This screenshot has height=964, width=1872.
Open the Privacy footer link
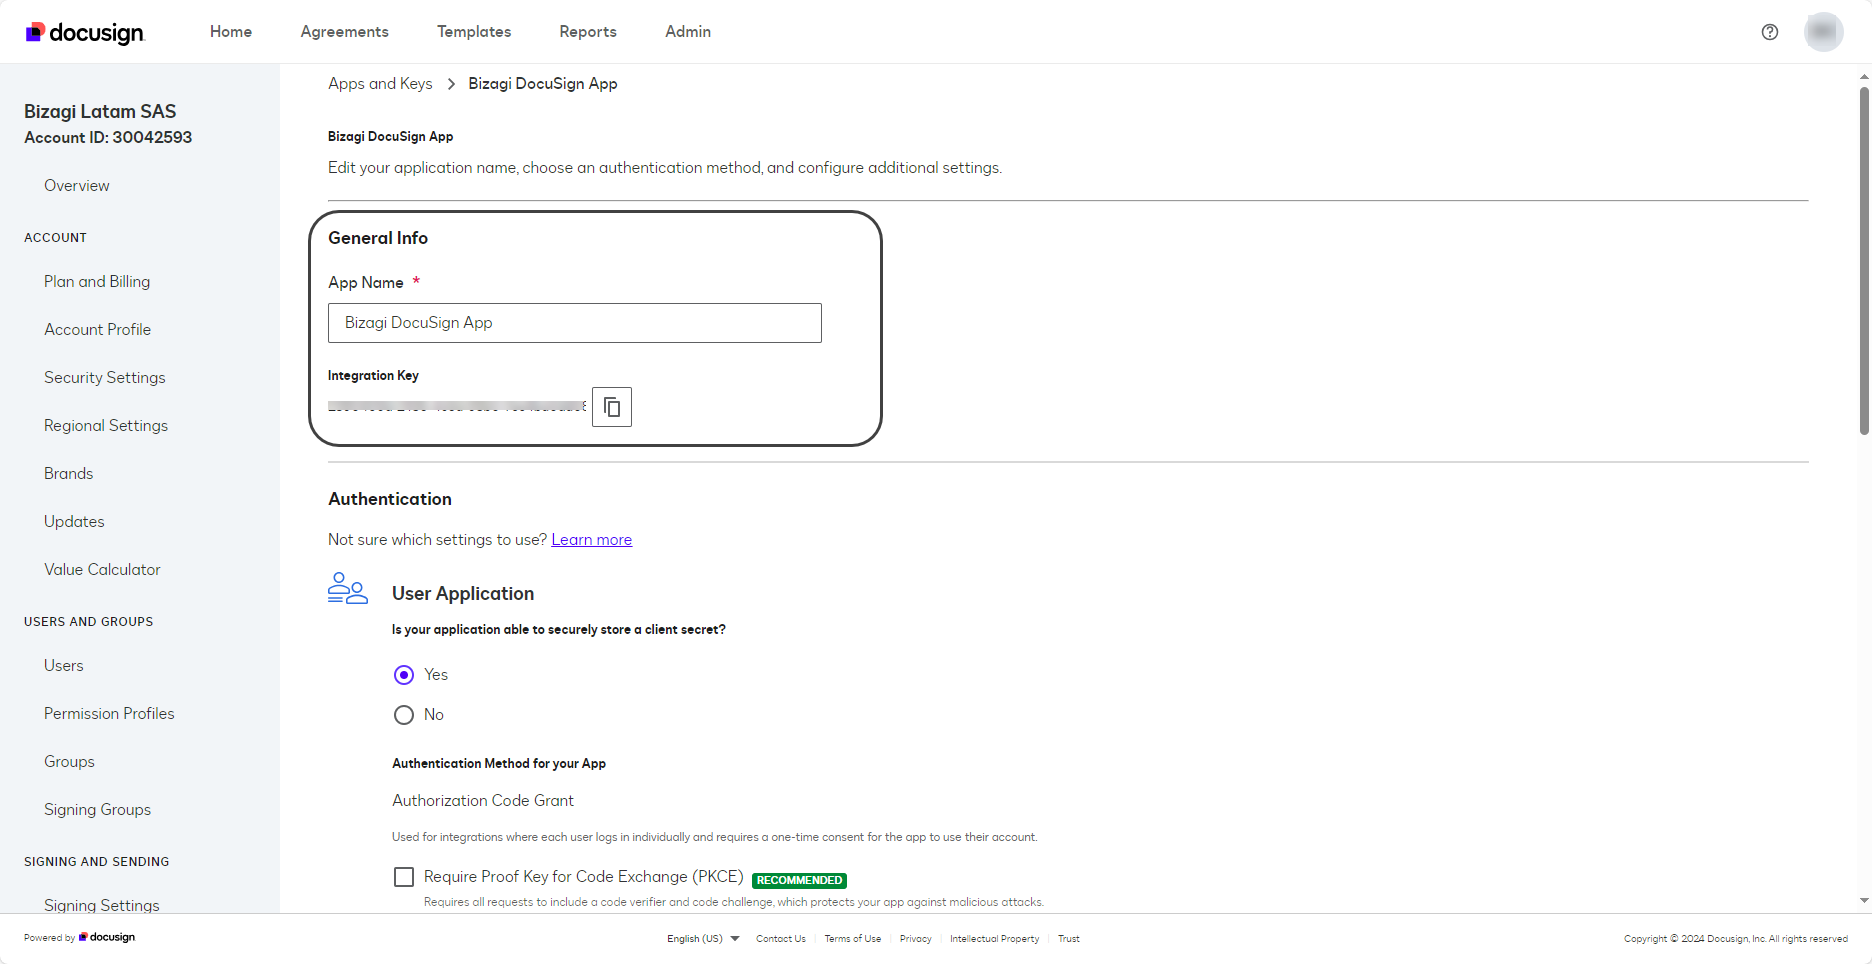[916, 939]
